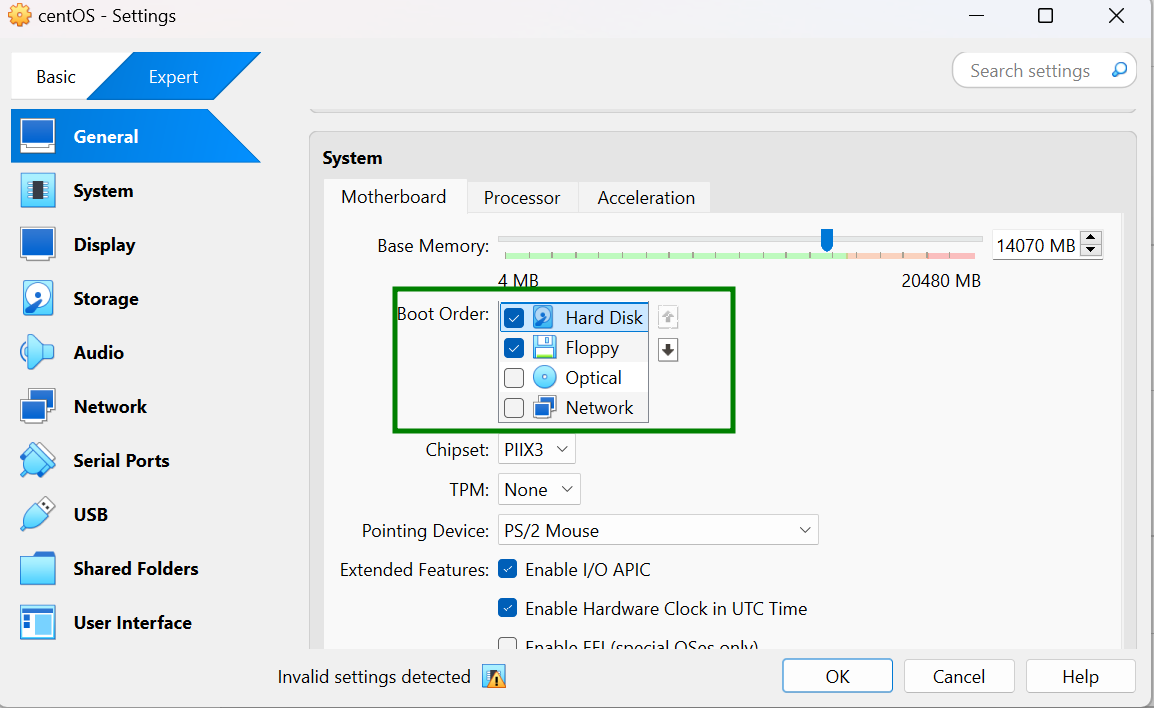Click the OK button
The width and height of the screenshot is (1154, 708).
pyautogui.click(x=838, y=676)
